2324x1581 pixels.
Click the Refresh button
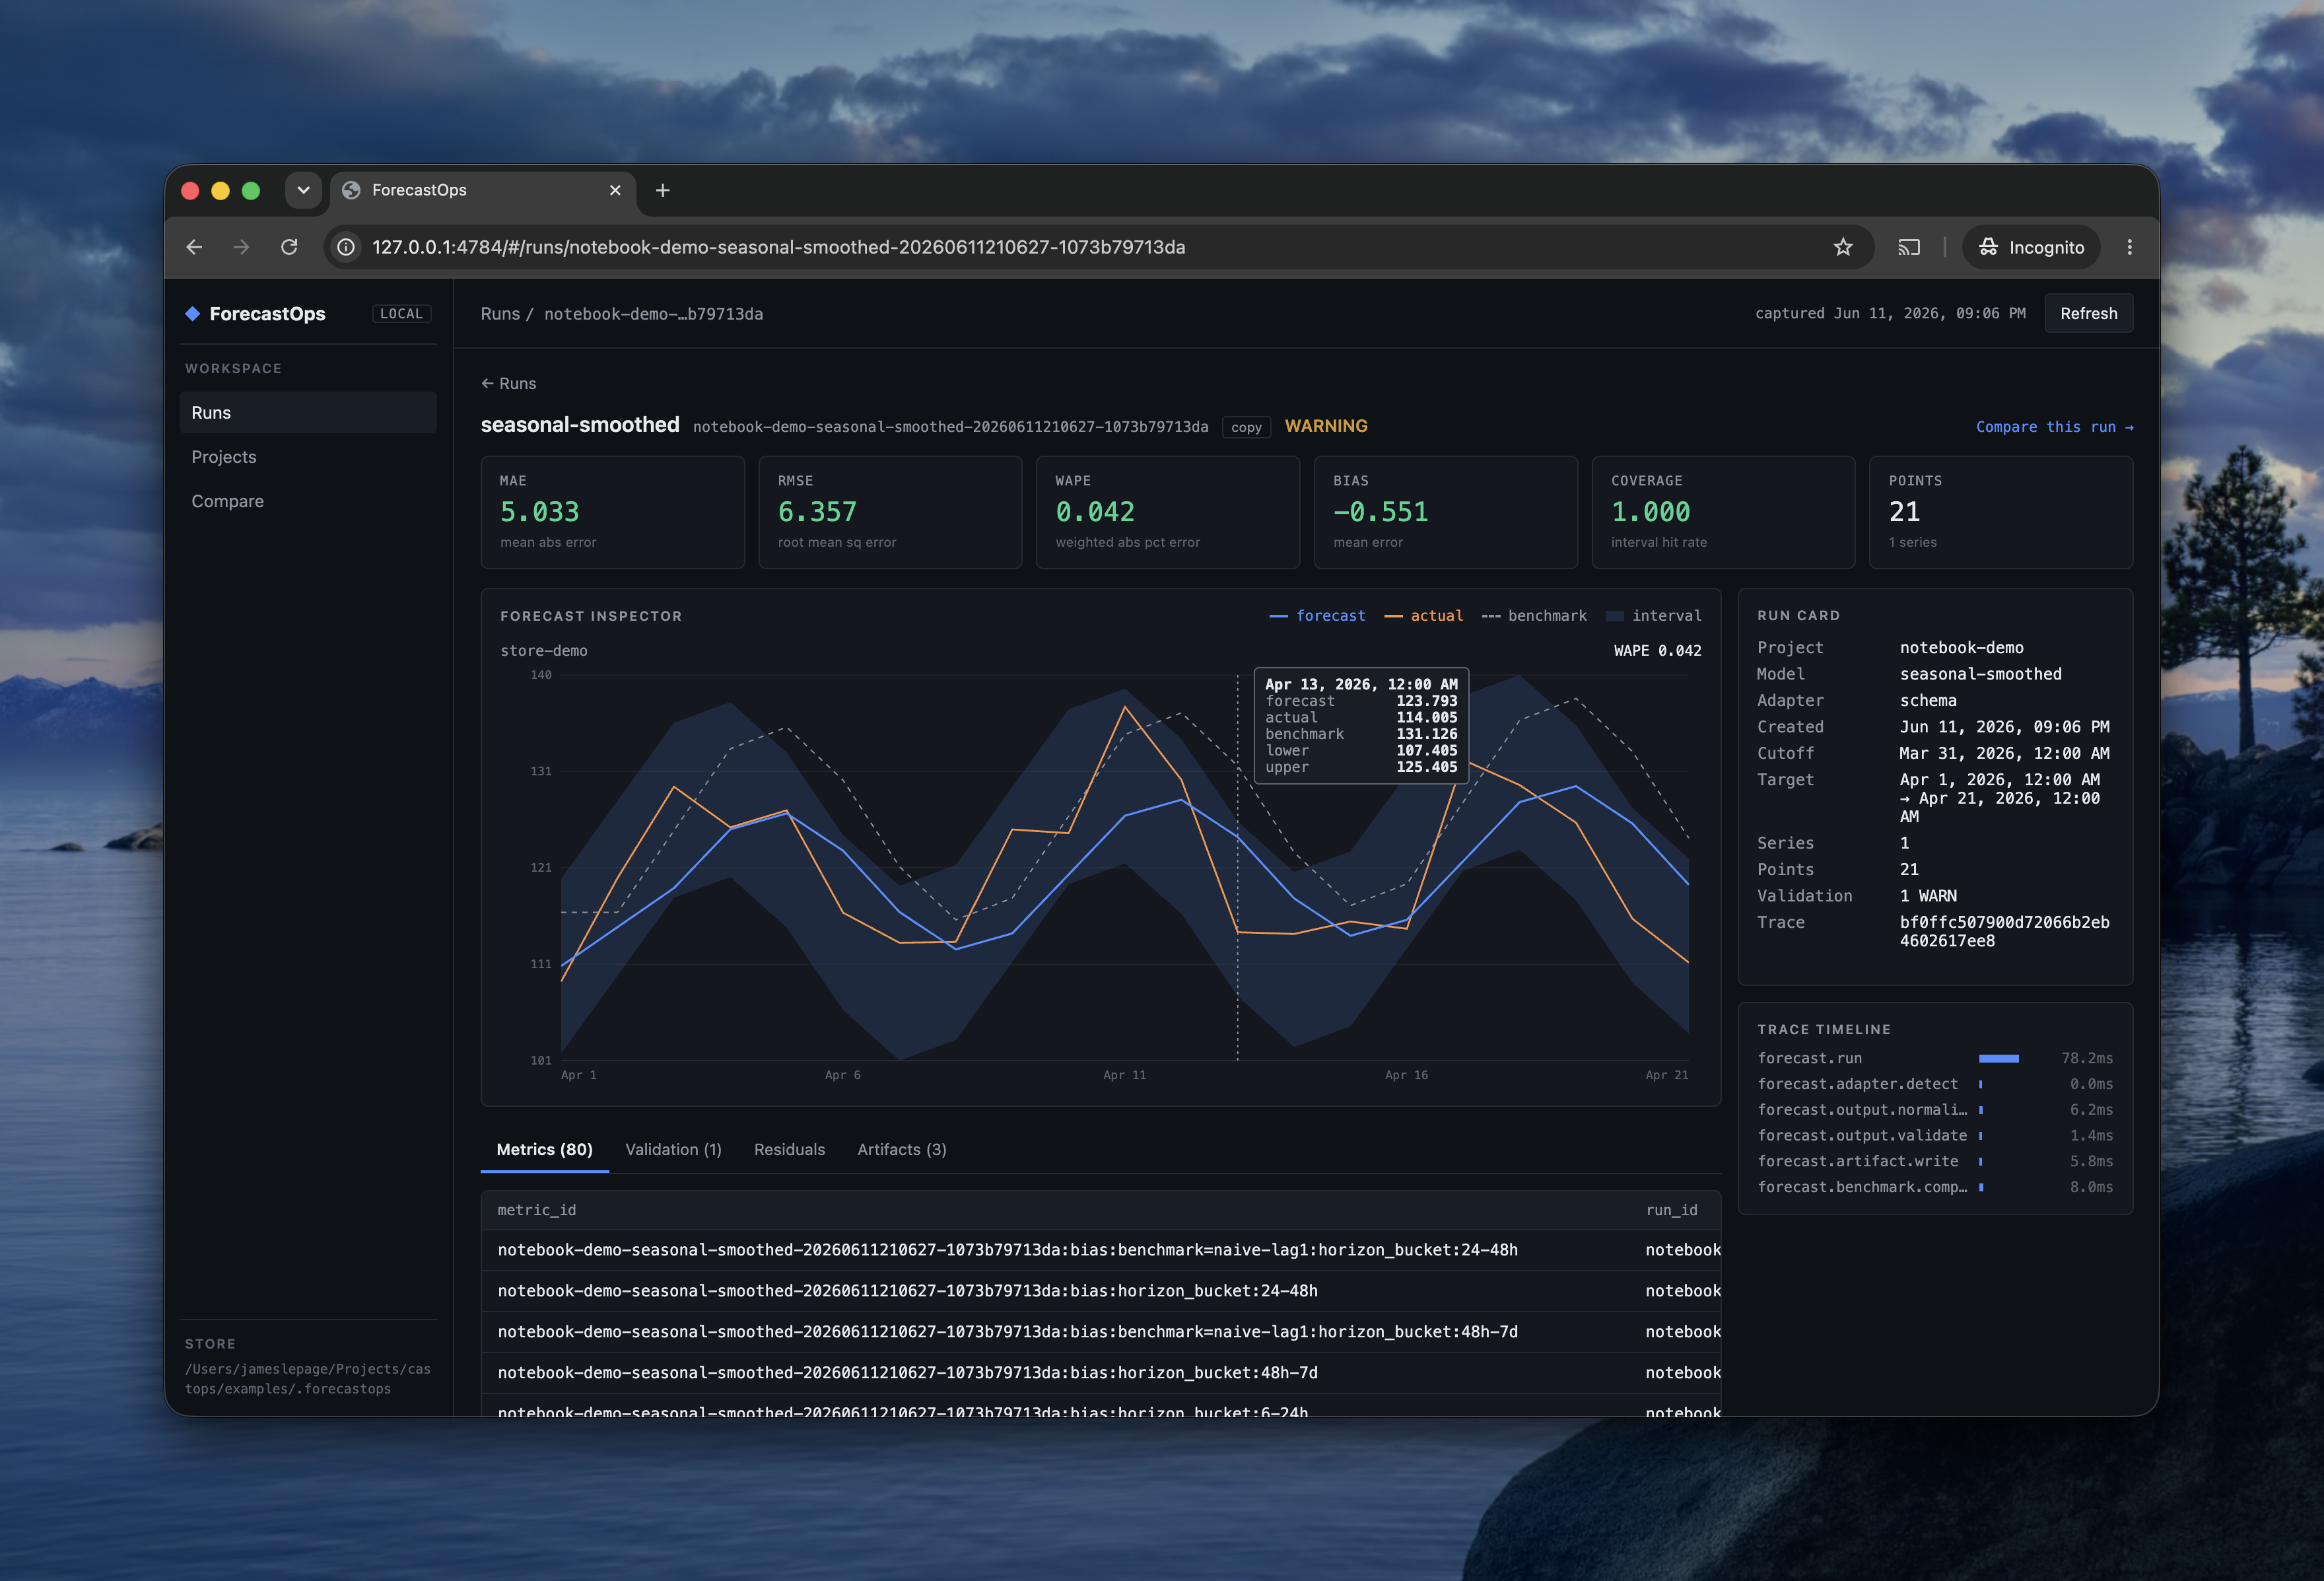click(2088, 314)
